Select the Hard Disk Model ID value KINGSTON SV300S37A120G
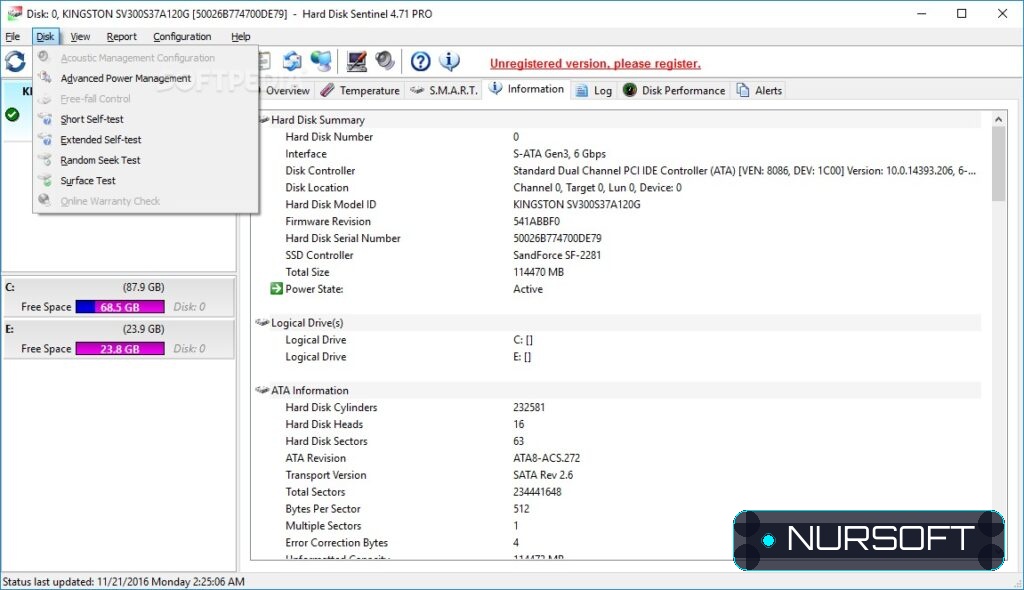 [x=577, y=205]
